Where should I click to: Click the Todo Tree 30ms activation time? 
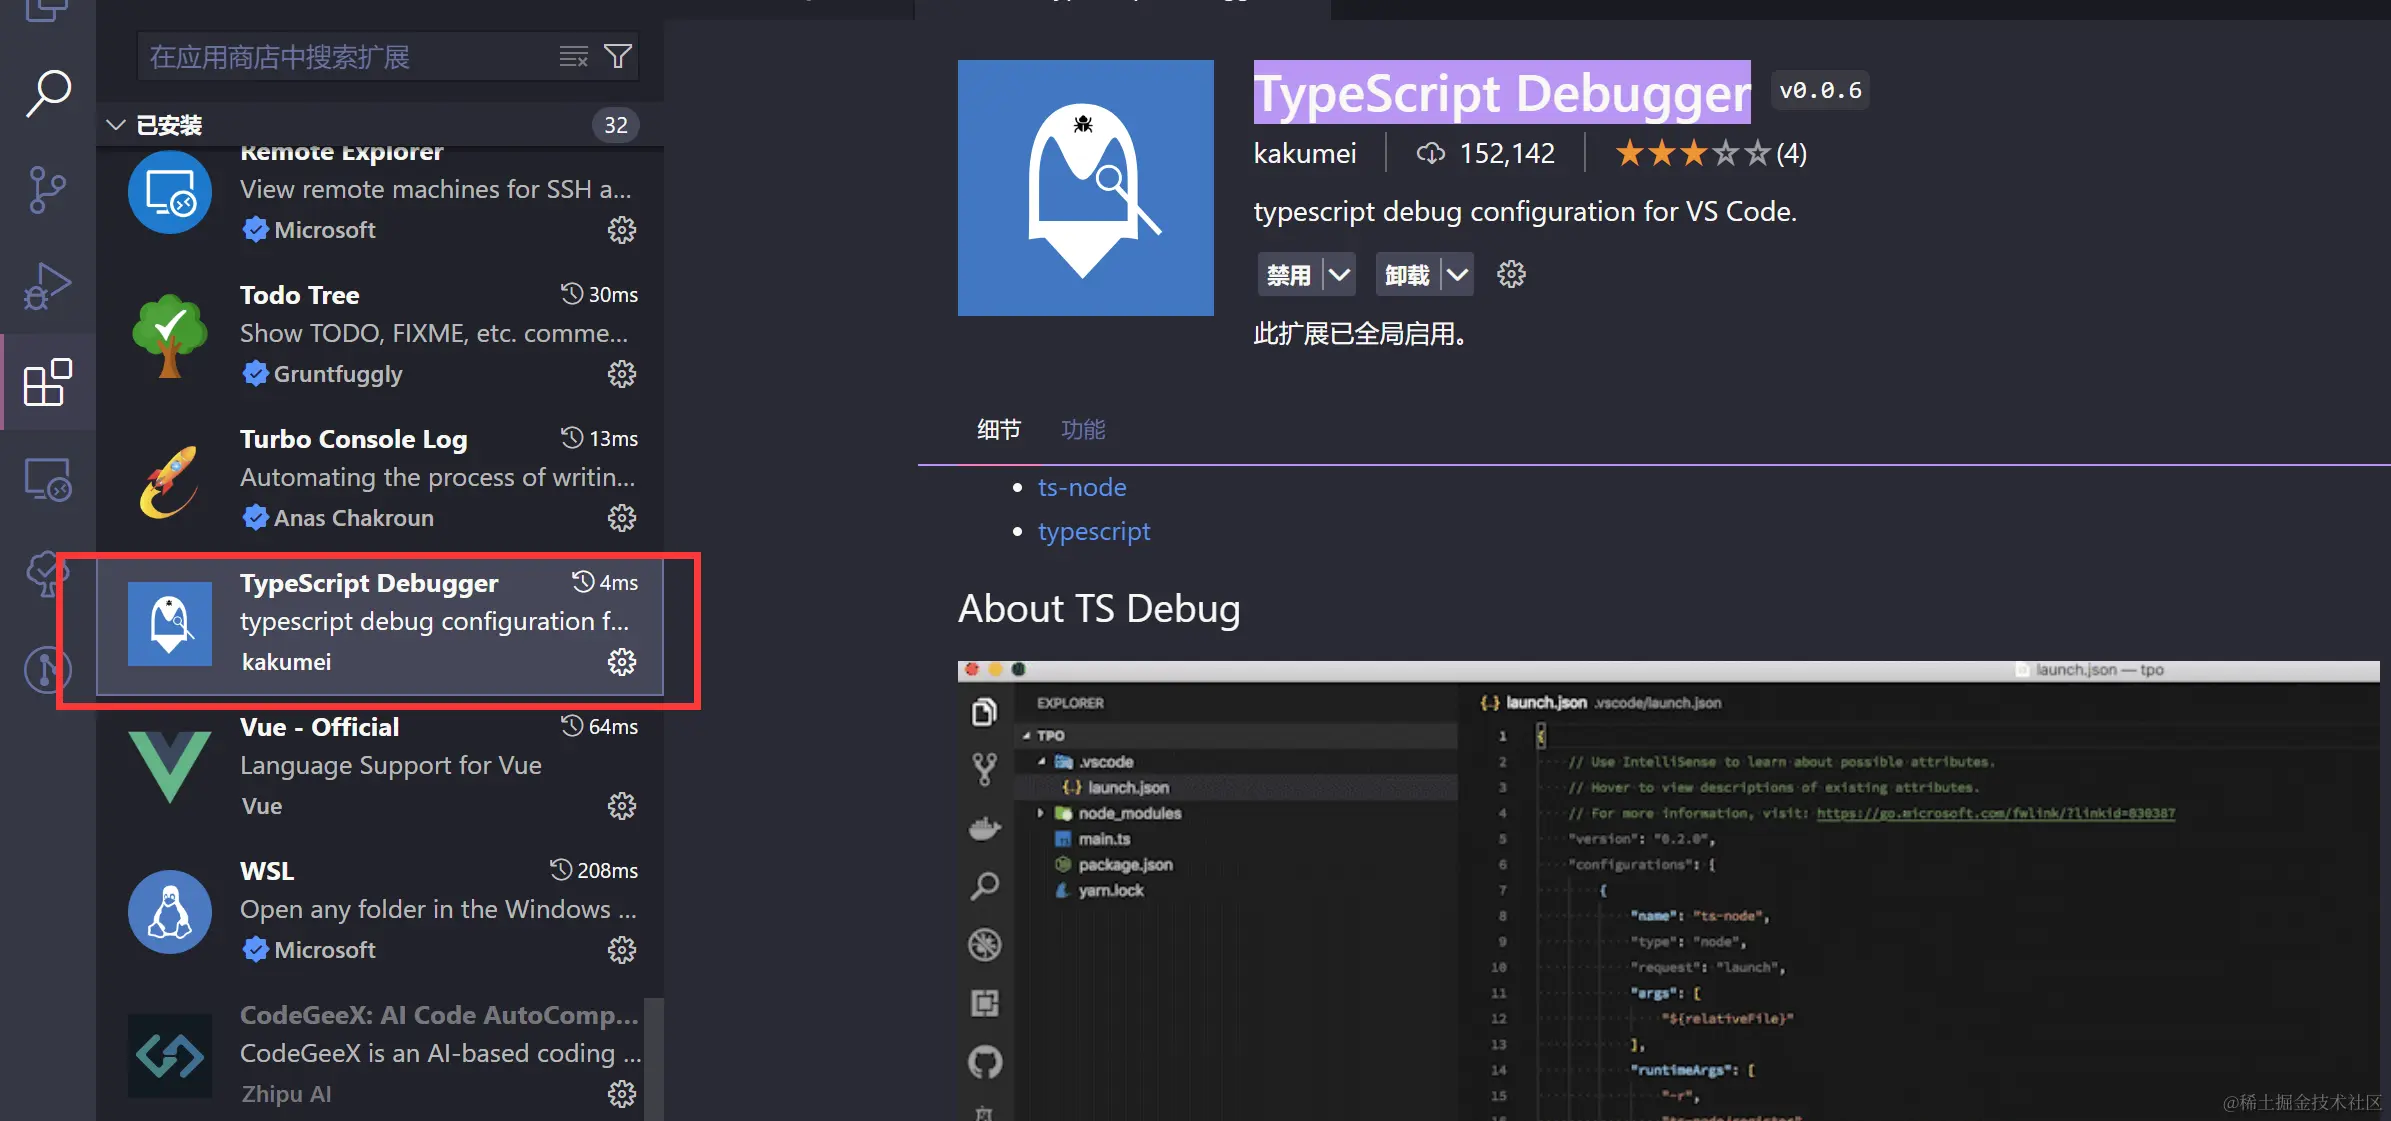click(600, 294)
